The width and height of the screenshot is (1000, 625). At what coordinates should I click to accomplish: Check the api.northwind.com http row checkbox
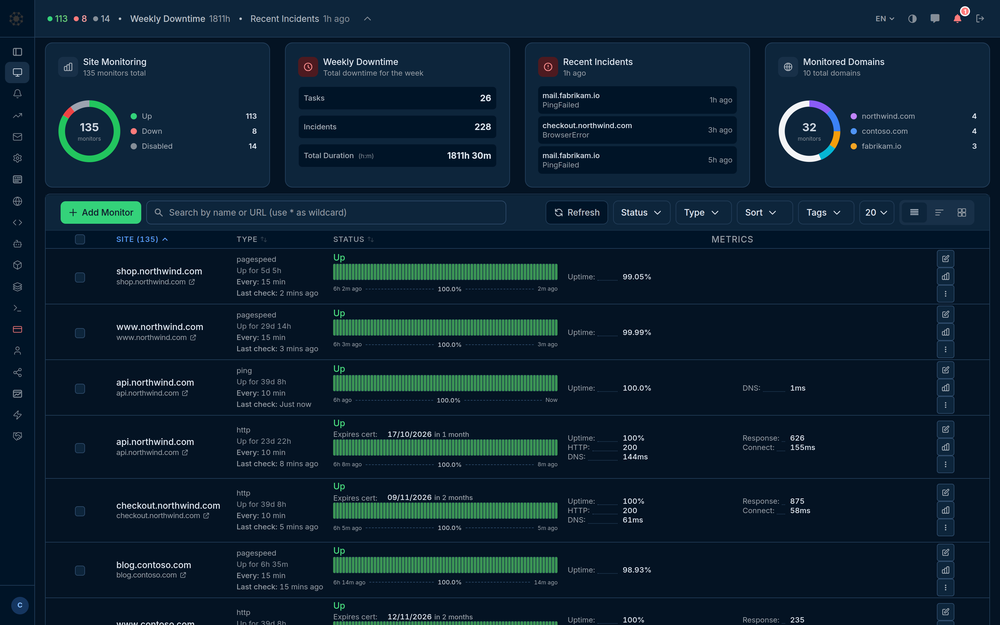click(x=80, y=448)
